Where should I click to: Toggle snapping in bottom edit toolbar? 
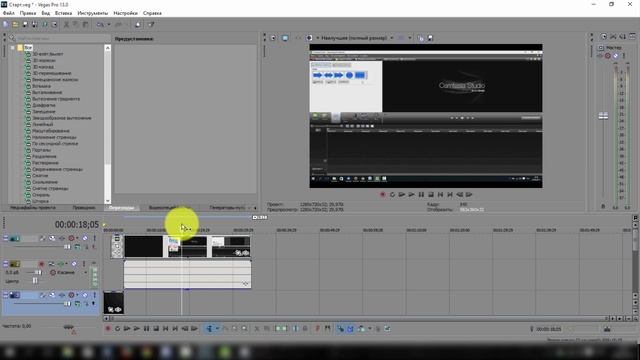tap(340, 329)
